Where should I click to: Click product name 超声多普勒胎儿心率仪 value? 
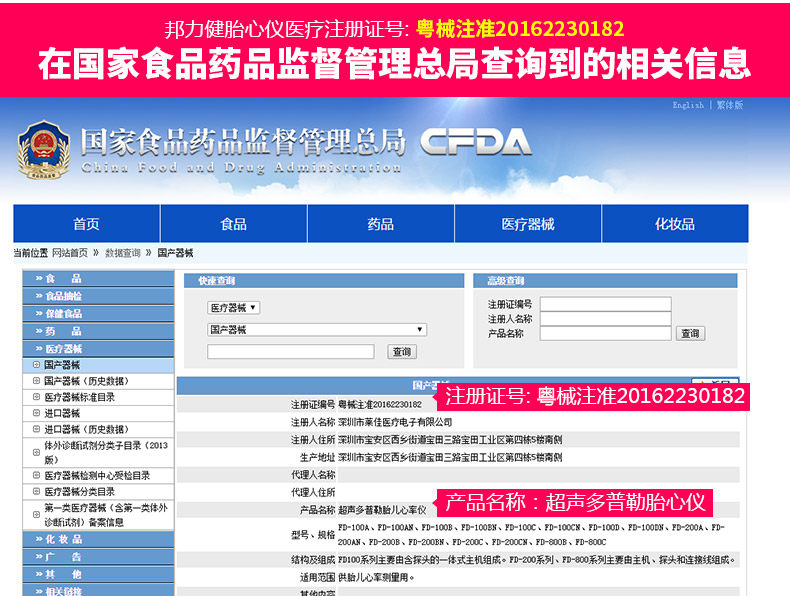[382, 510]
